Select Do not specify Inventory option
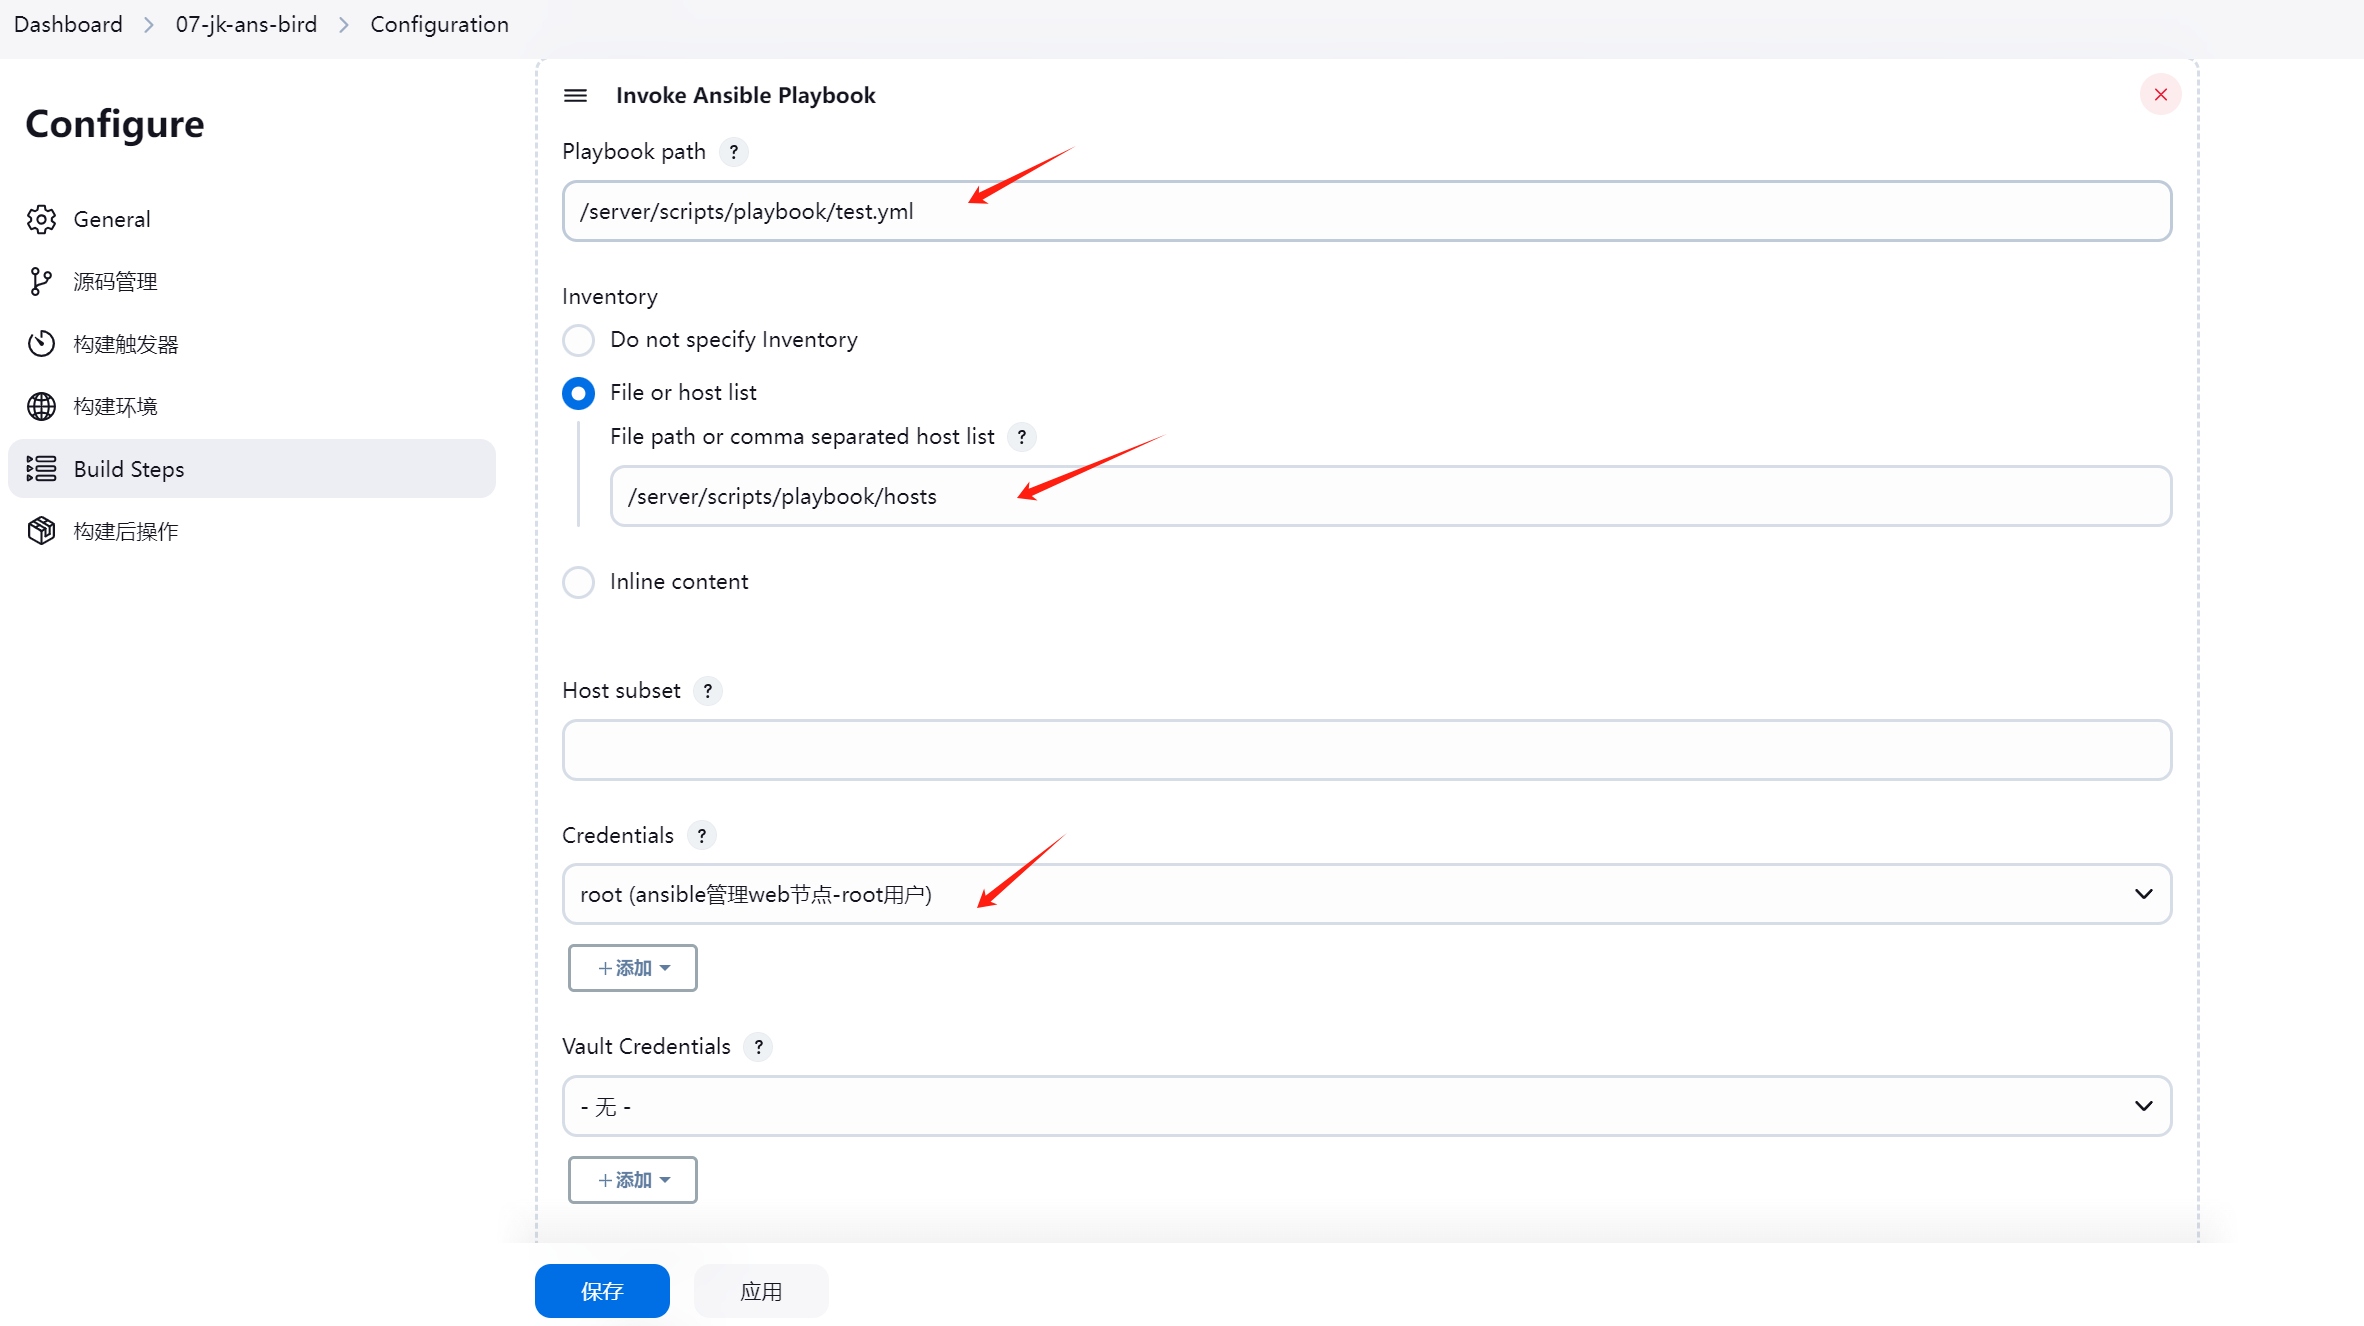The image size is (2364, 1326). tap(578, 340)
